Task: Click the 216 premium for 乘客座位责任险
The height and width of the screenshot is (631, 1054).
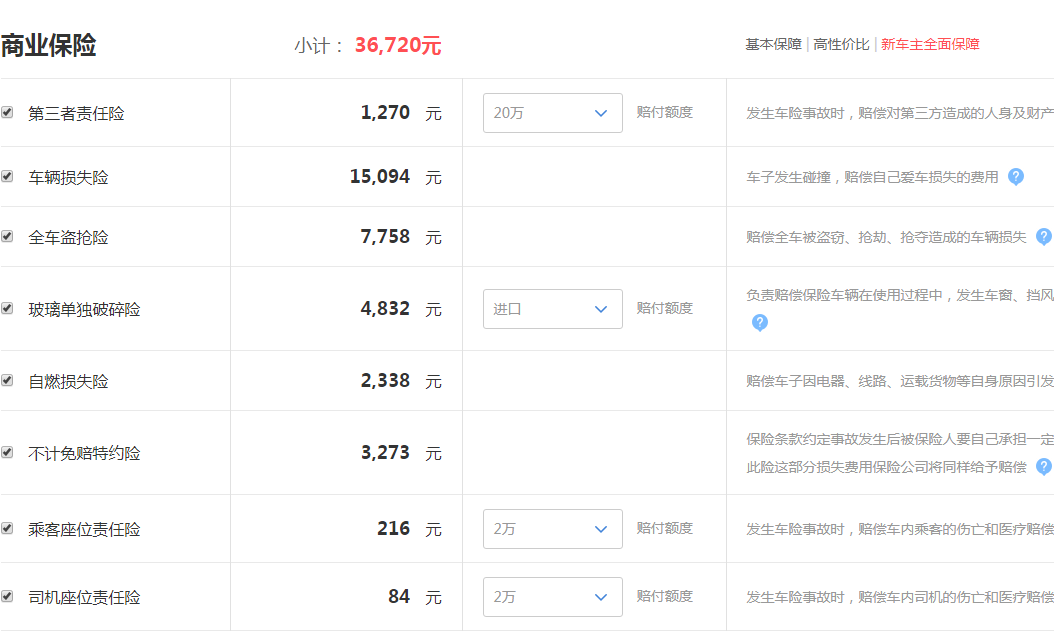Action: (393, 528)
